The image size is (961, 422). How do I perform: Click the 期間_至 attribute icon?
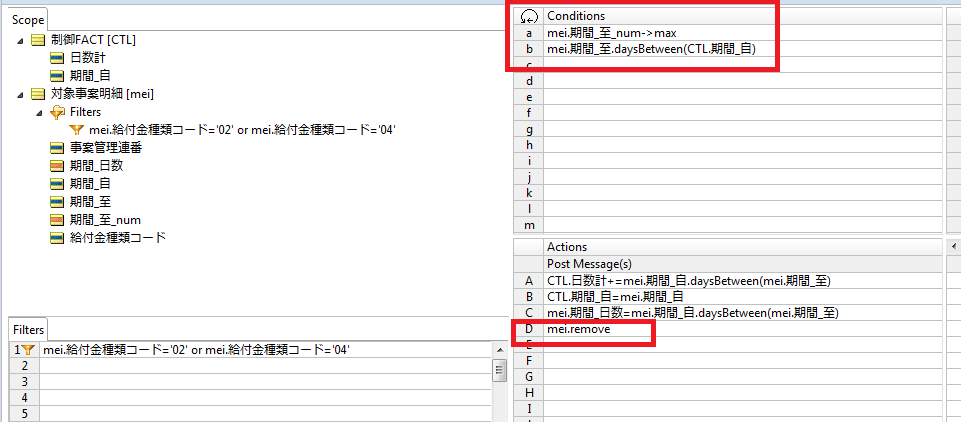click(58, 202)
